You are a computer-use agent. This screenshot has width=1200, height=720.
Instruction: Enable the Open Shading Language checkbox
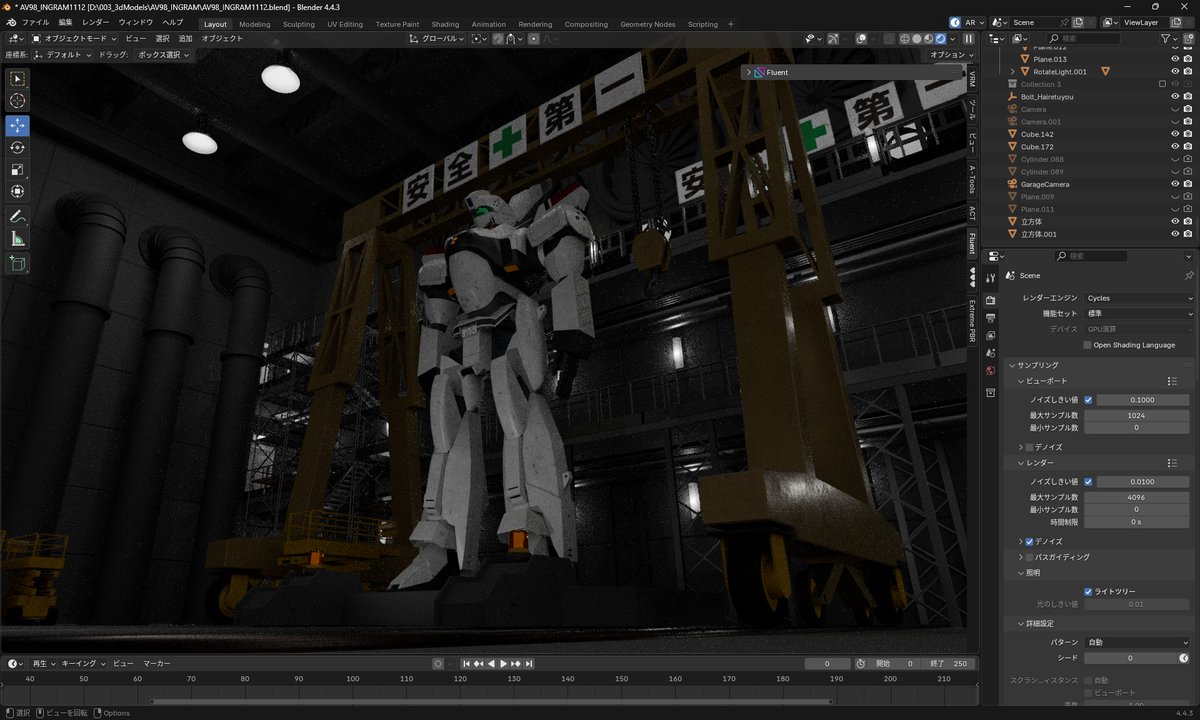click(1088, 345)
